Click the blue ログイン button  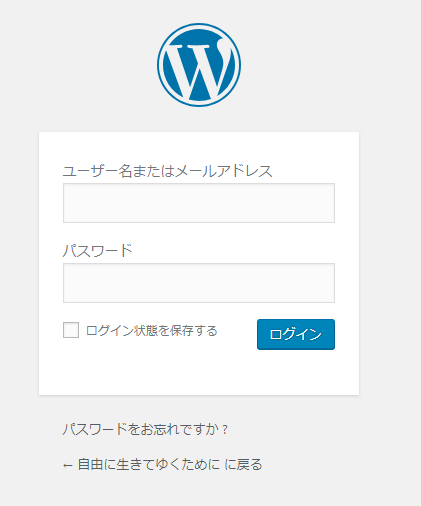click(x=296, y=334)
